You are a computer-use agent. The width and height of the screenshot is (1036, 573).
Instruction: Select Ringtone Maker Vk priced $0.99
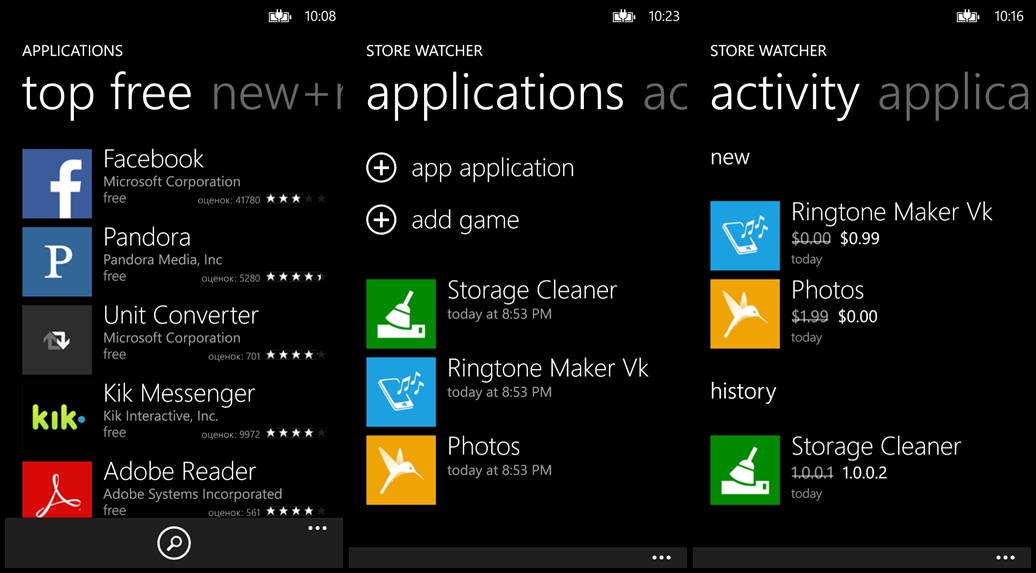[891, 223]
